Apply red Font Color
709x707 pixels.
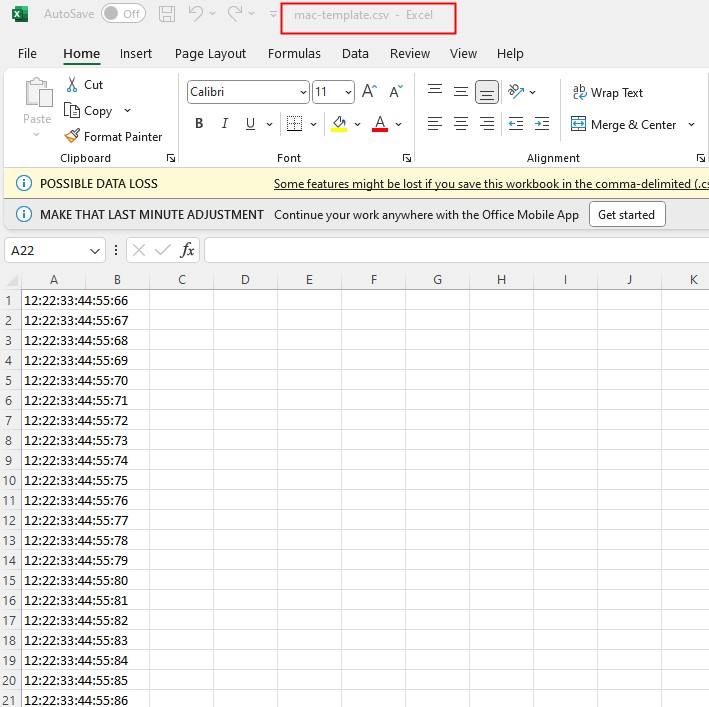[x=380, y=123]
